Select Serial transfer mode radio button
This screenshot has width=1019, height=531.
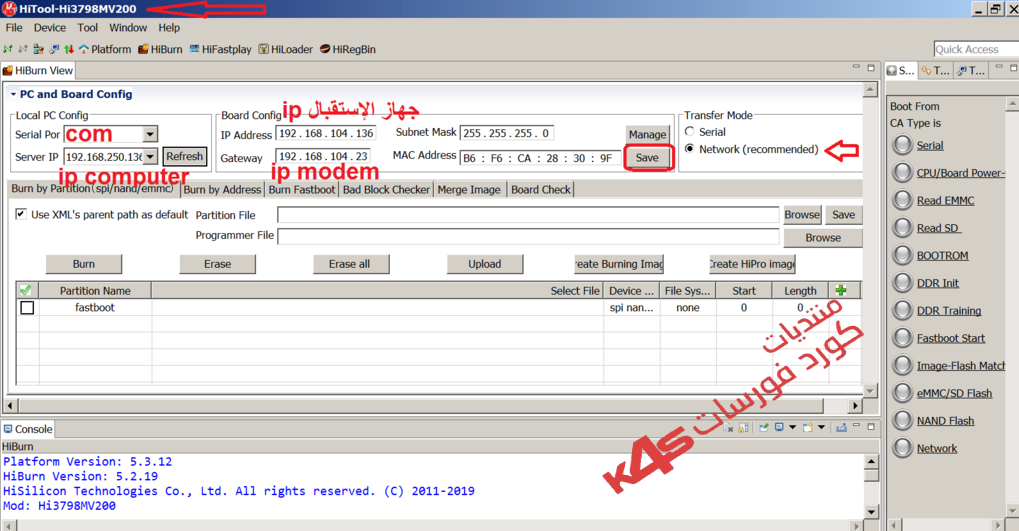pos(690,131)
